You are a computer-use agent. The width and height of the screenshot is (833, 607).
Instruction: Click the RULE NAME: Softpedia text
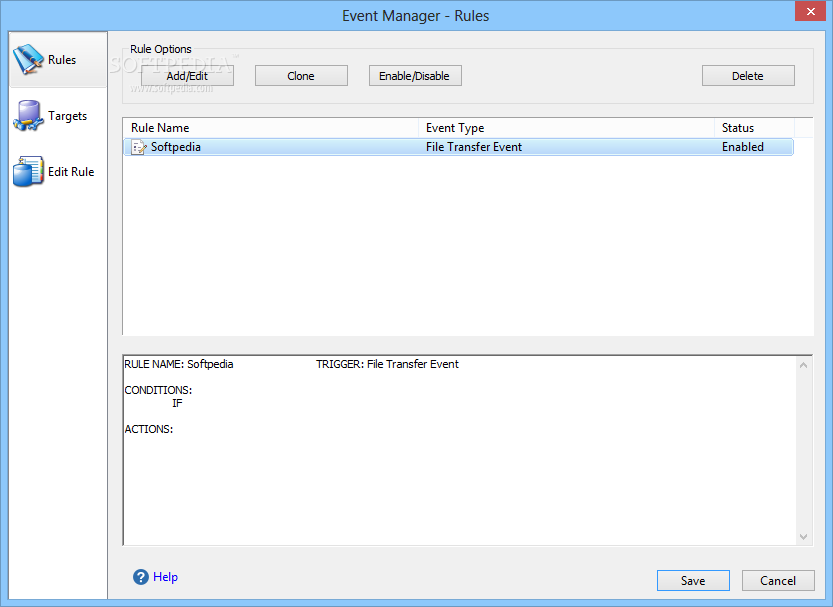[x=178, y=364]
